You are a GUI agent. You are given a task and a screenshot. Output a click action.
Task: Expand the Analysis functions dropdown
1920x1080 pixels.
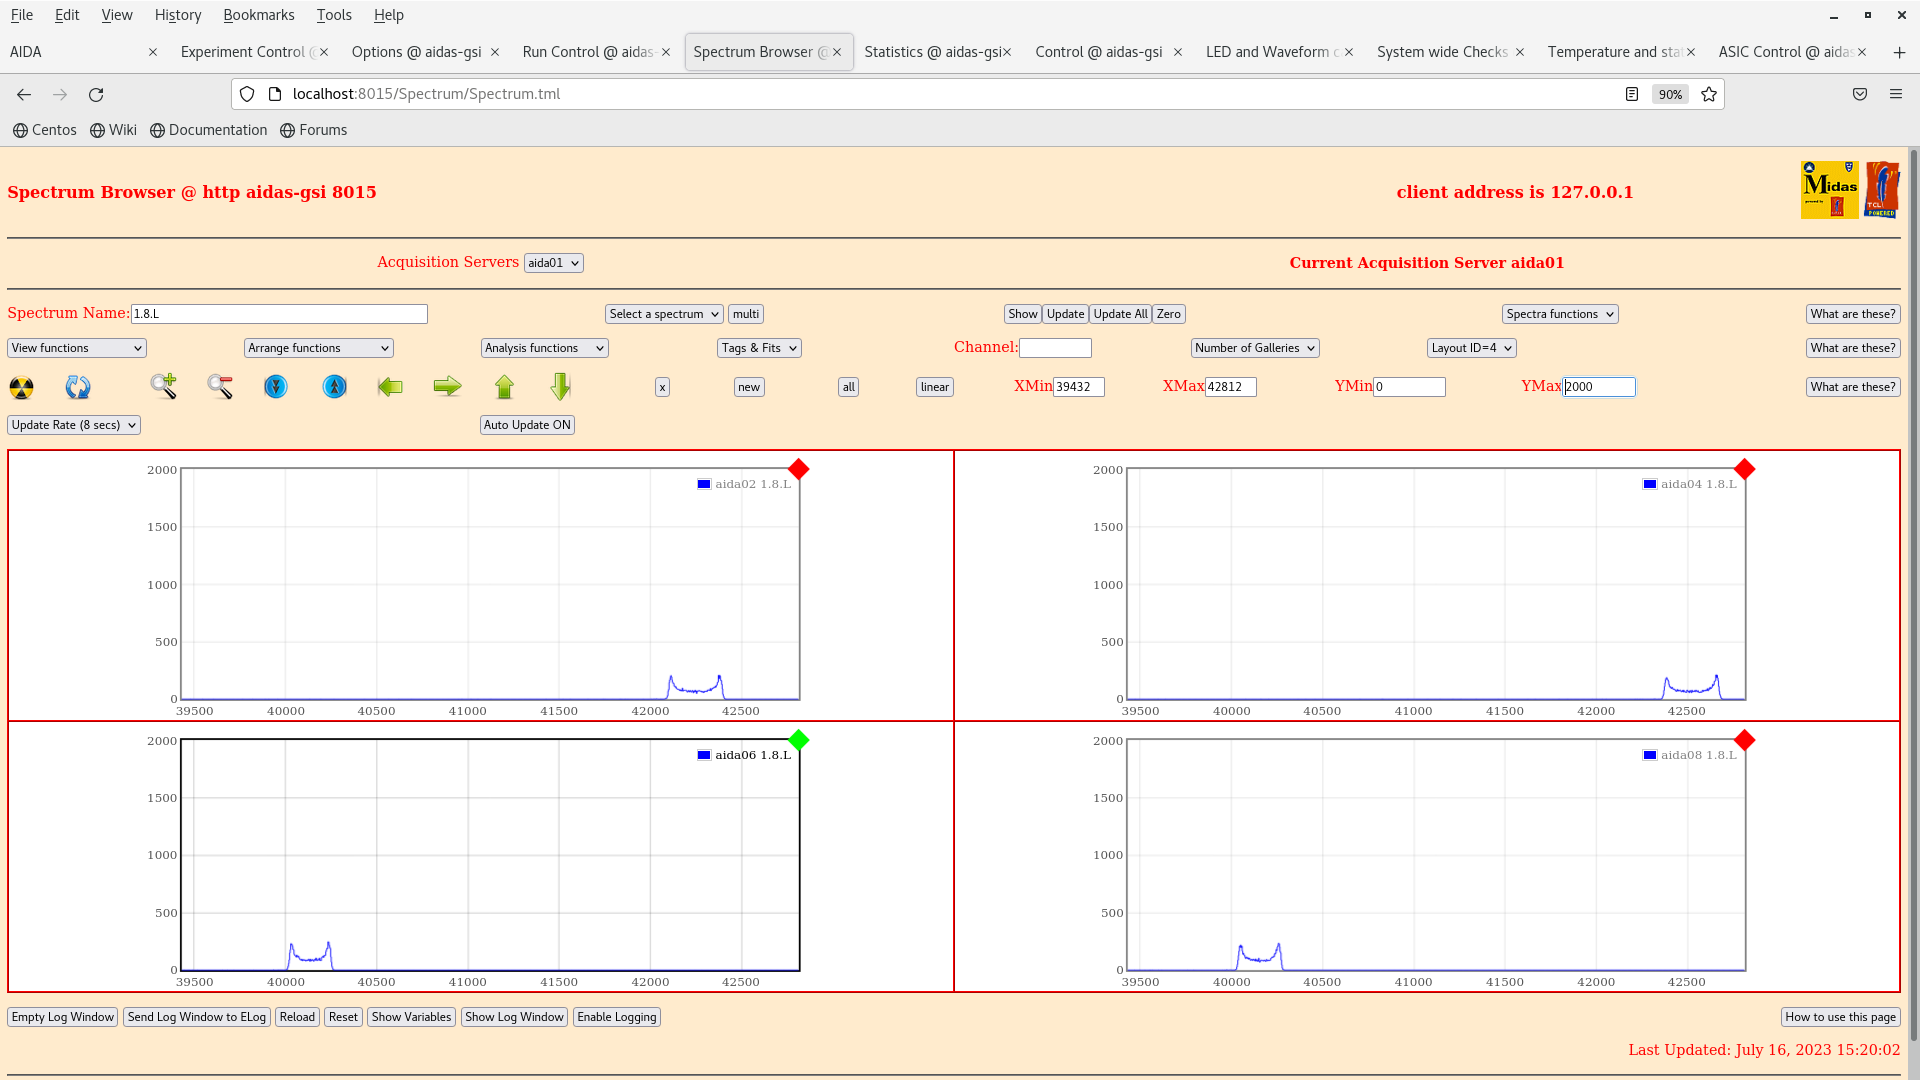pos(544,348)
